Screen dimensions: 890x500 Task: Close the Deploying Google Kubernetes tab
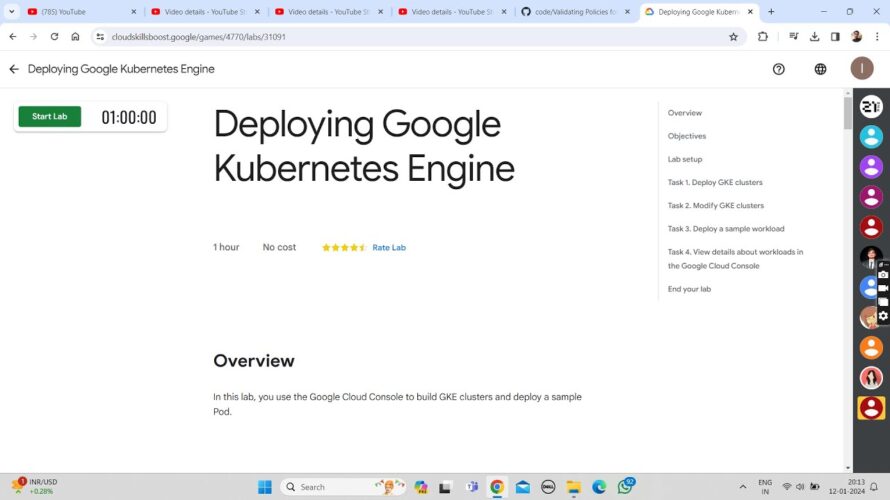(x=750, y=11)
